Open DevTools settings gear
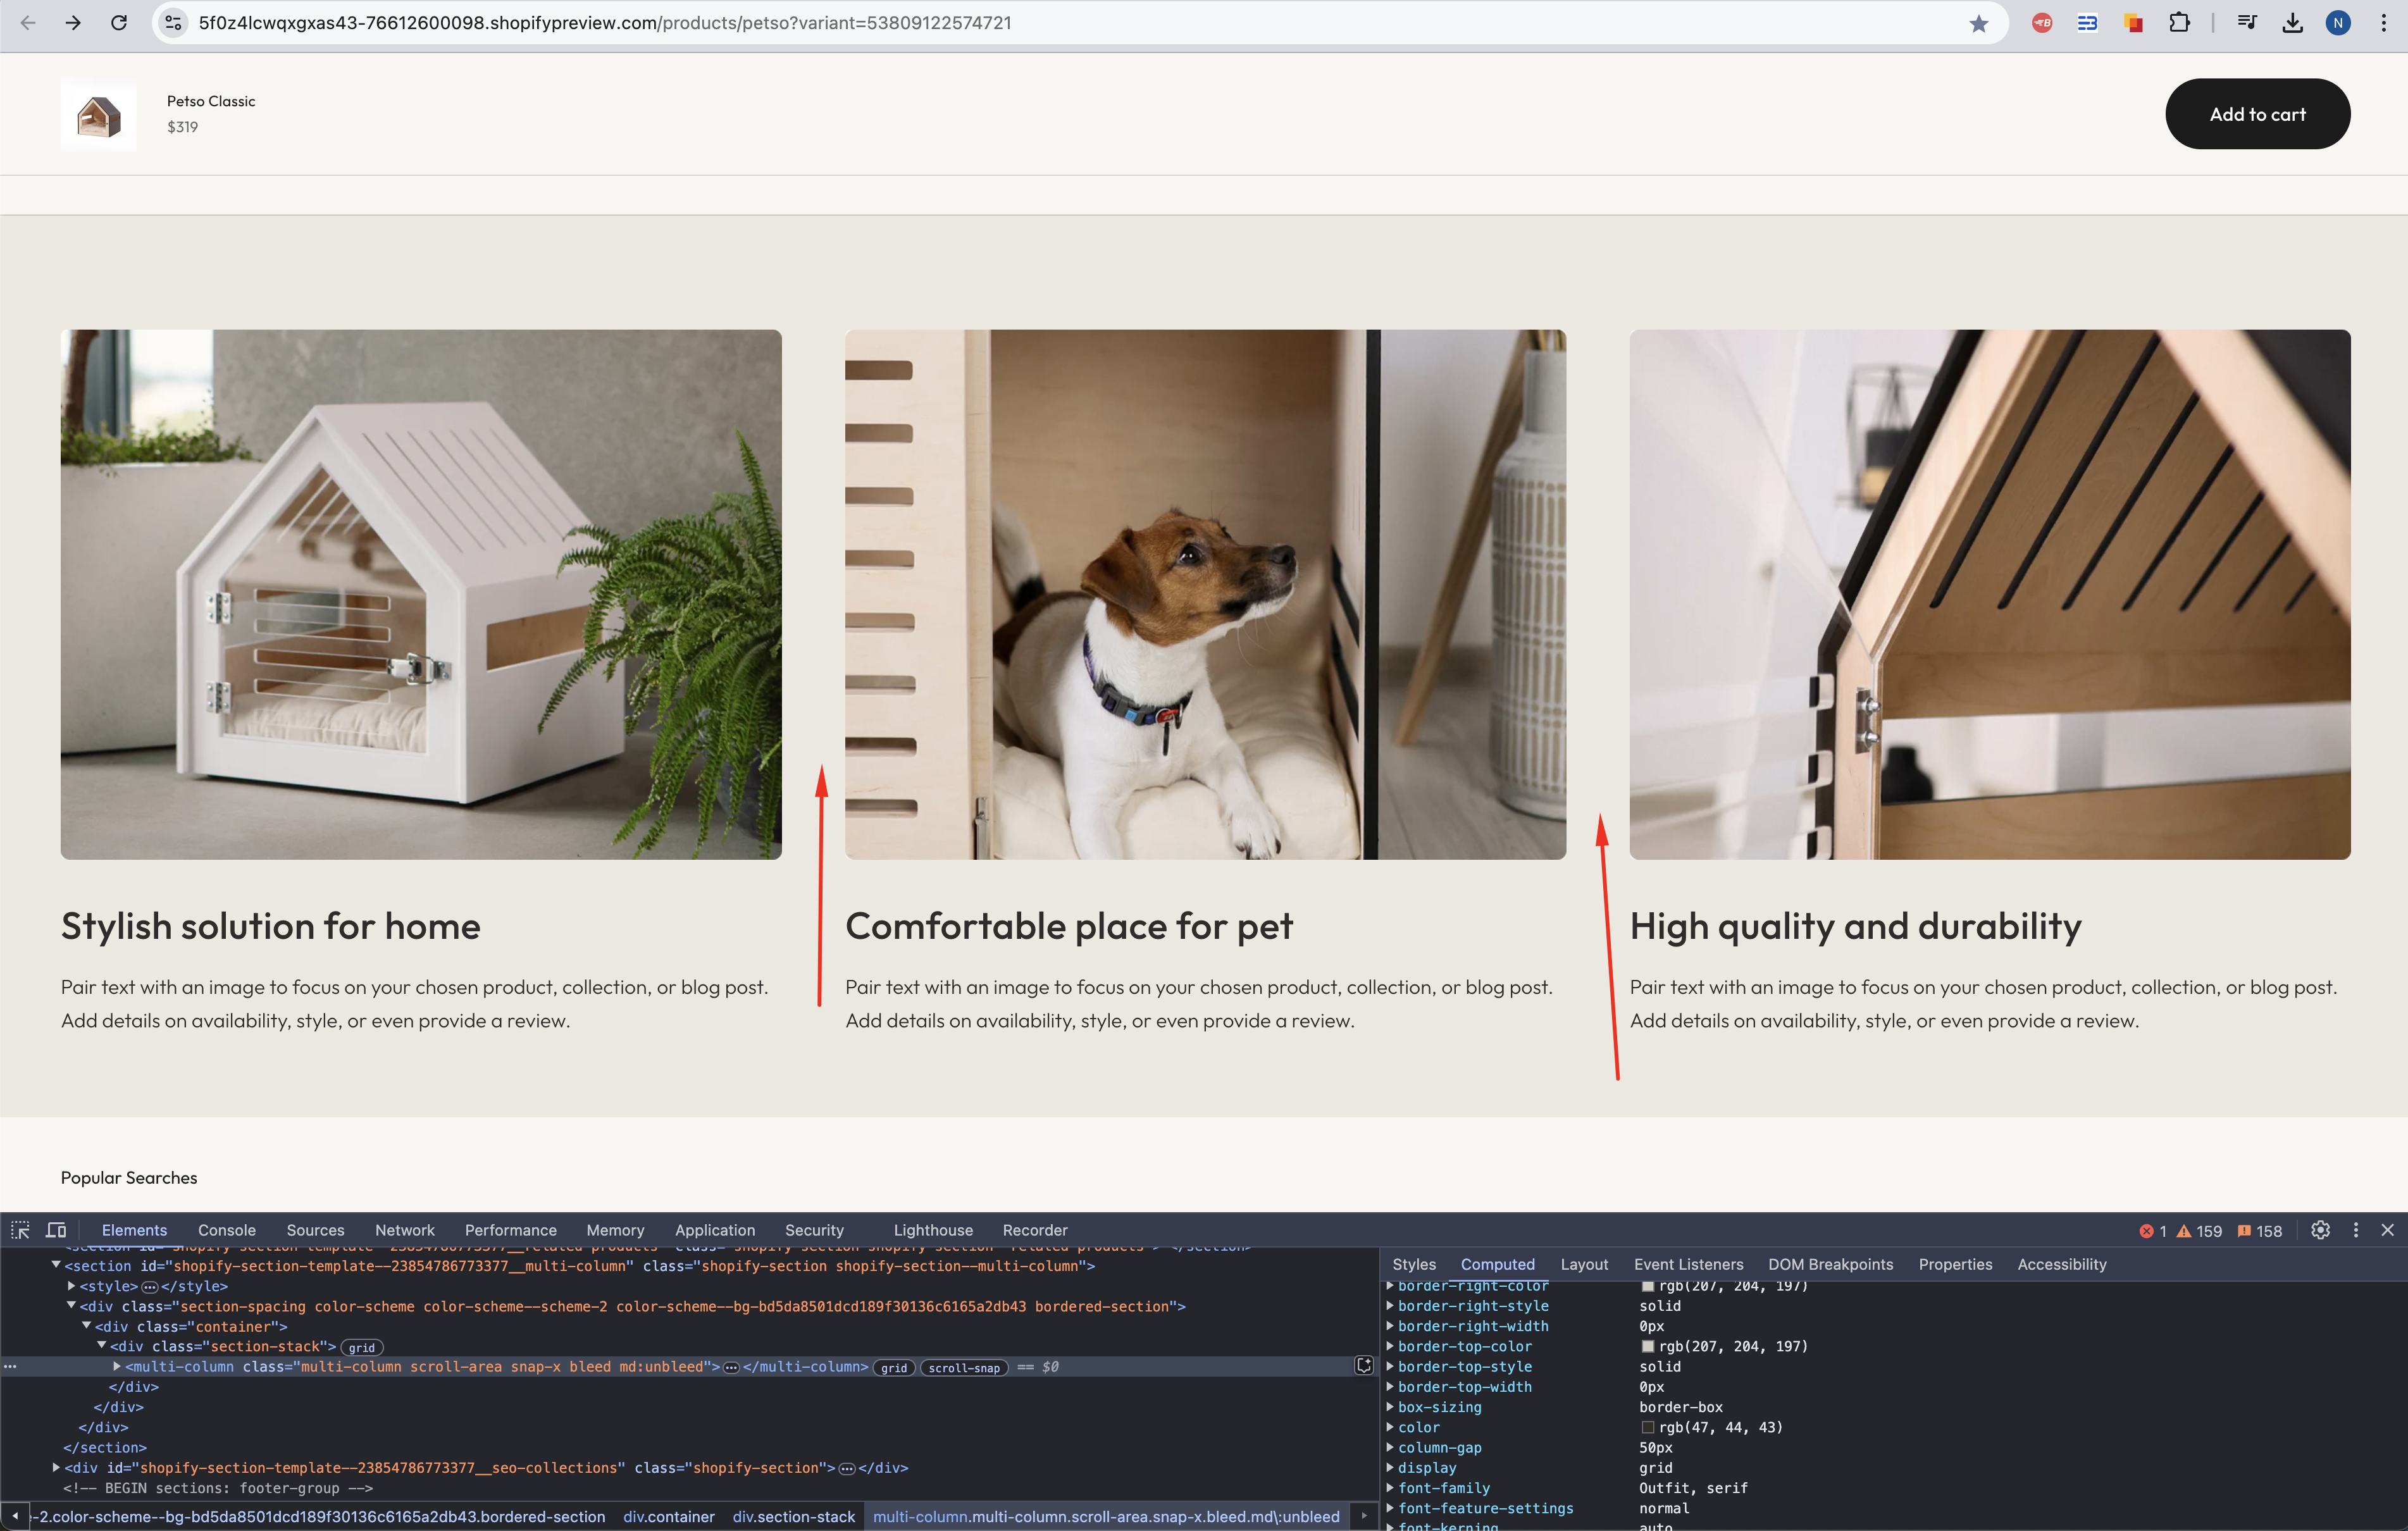This screenshot has height=1531, width=2408. pyautogui.click(x=2320, y=1230)
